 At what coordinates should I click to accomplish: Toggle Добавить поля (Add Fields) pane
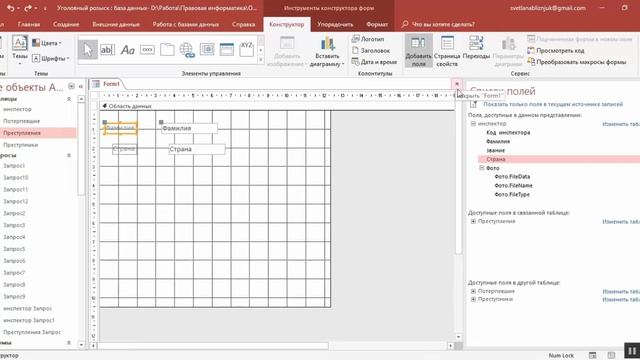(x=418, y=51)
